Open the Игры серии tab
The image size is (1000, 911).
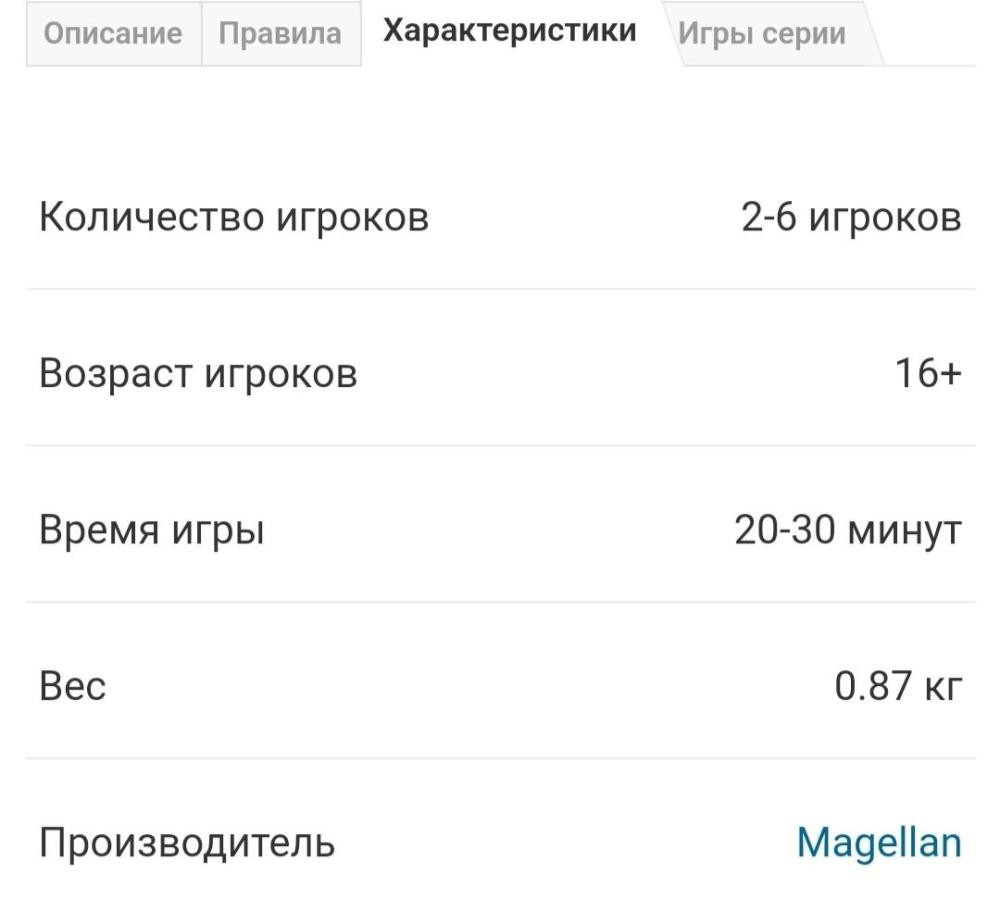coord(762,34)
